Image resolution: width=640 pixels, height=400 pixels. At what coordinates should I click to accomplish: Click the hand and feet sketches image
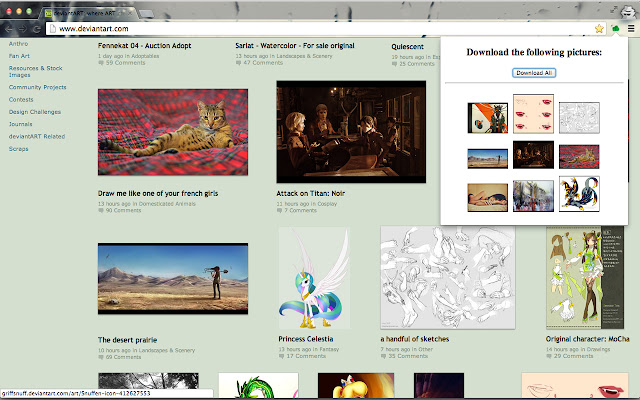[x=448, y=278]
